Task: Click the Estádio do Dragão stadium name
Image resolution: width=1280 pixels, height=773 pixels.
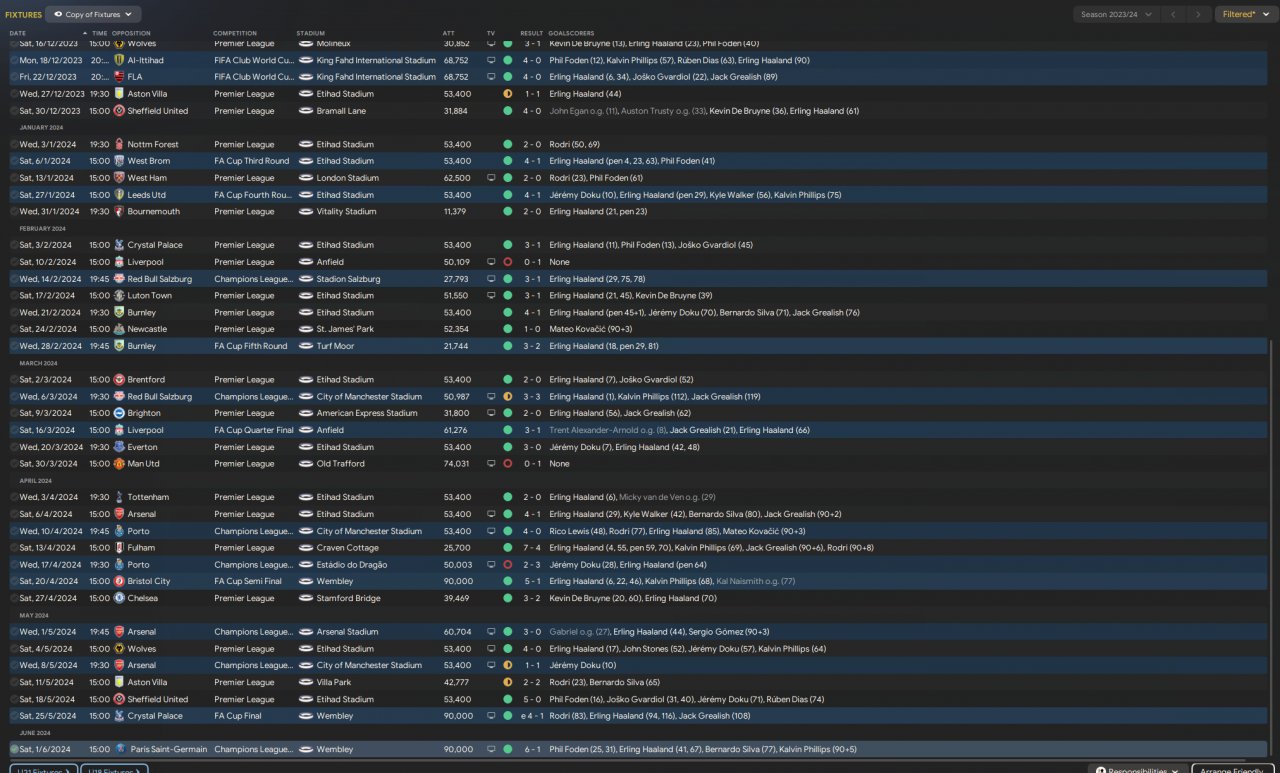Action: [x=351, y=565]
